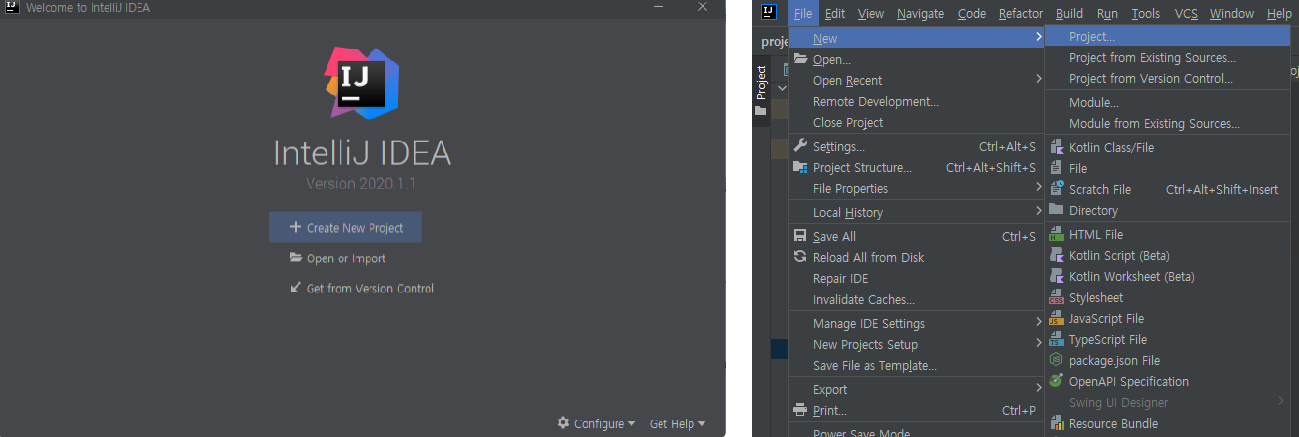Viewport: 1299px width, 437px height.
Task: Click the folder icon beside Open...
Action: tap(800, 59)
